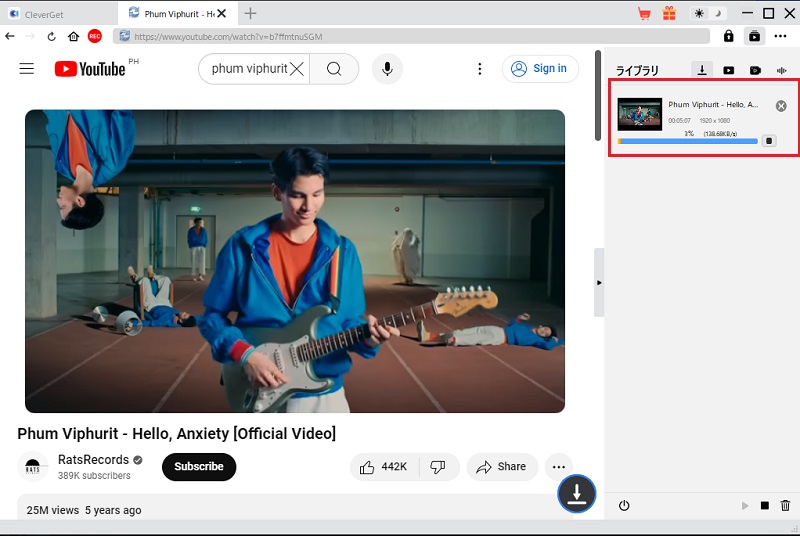Search with voice microphone button

tap(387, 68)
